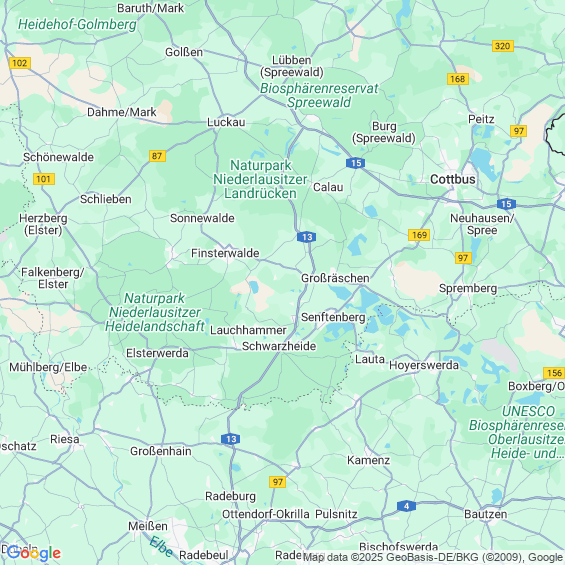Click the Biosphärenreservat Spreewald label
The image size is (565, 565).
[319, 95]
